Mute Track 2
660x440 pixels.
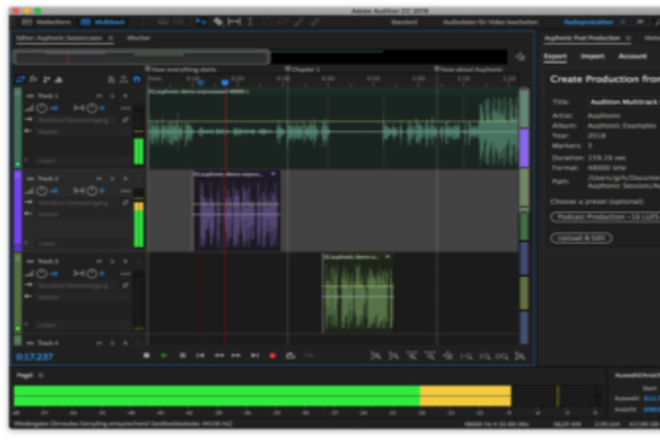[x=99, y=179]
